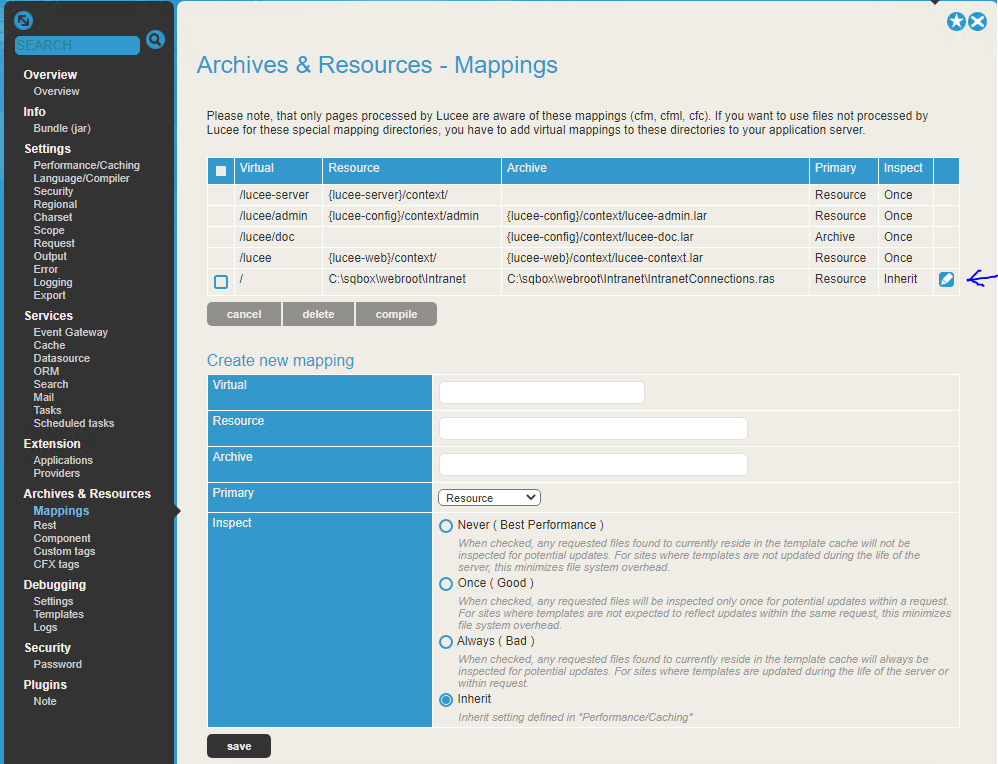Open Security Password page

point(57,664)
